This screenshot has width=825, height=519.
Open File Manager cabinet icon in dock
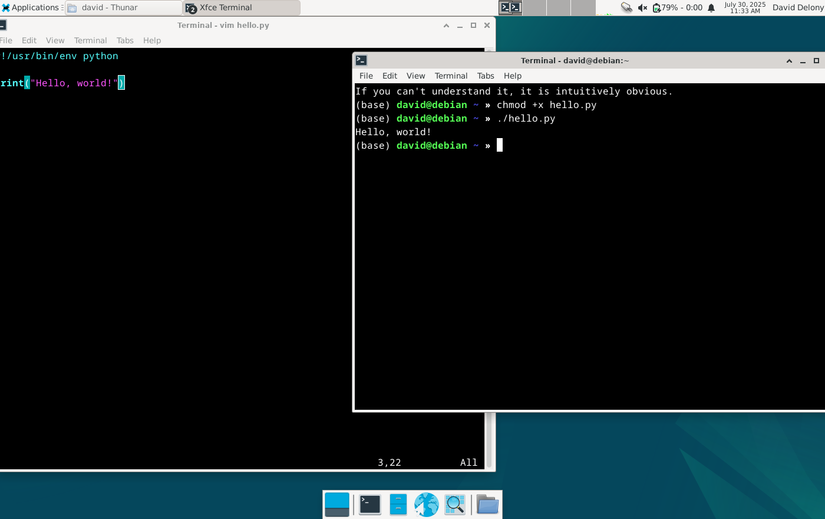point(398,504)
